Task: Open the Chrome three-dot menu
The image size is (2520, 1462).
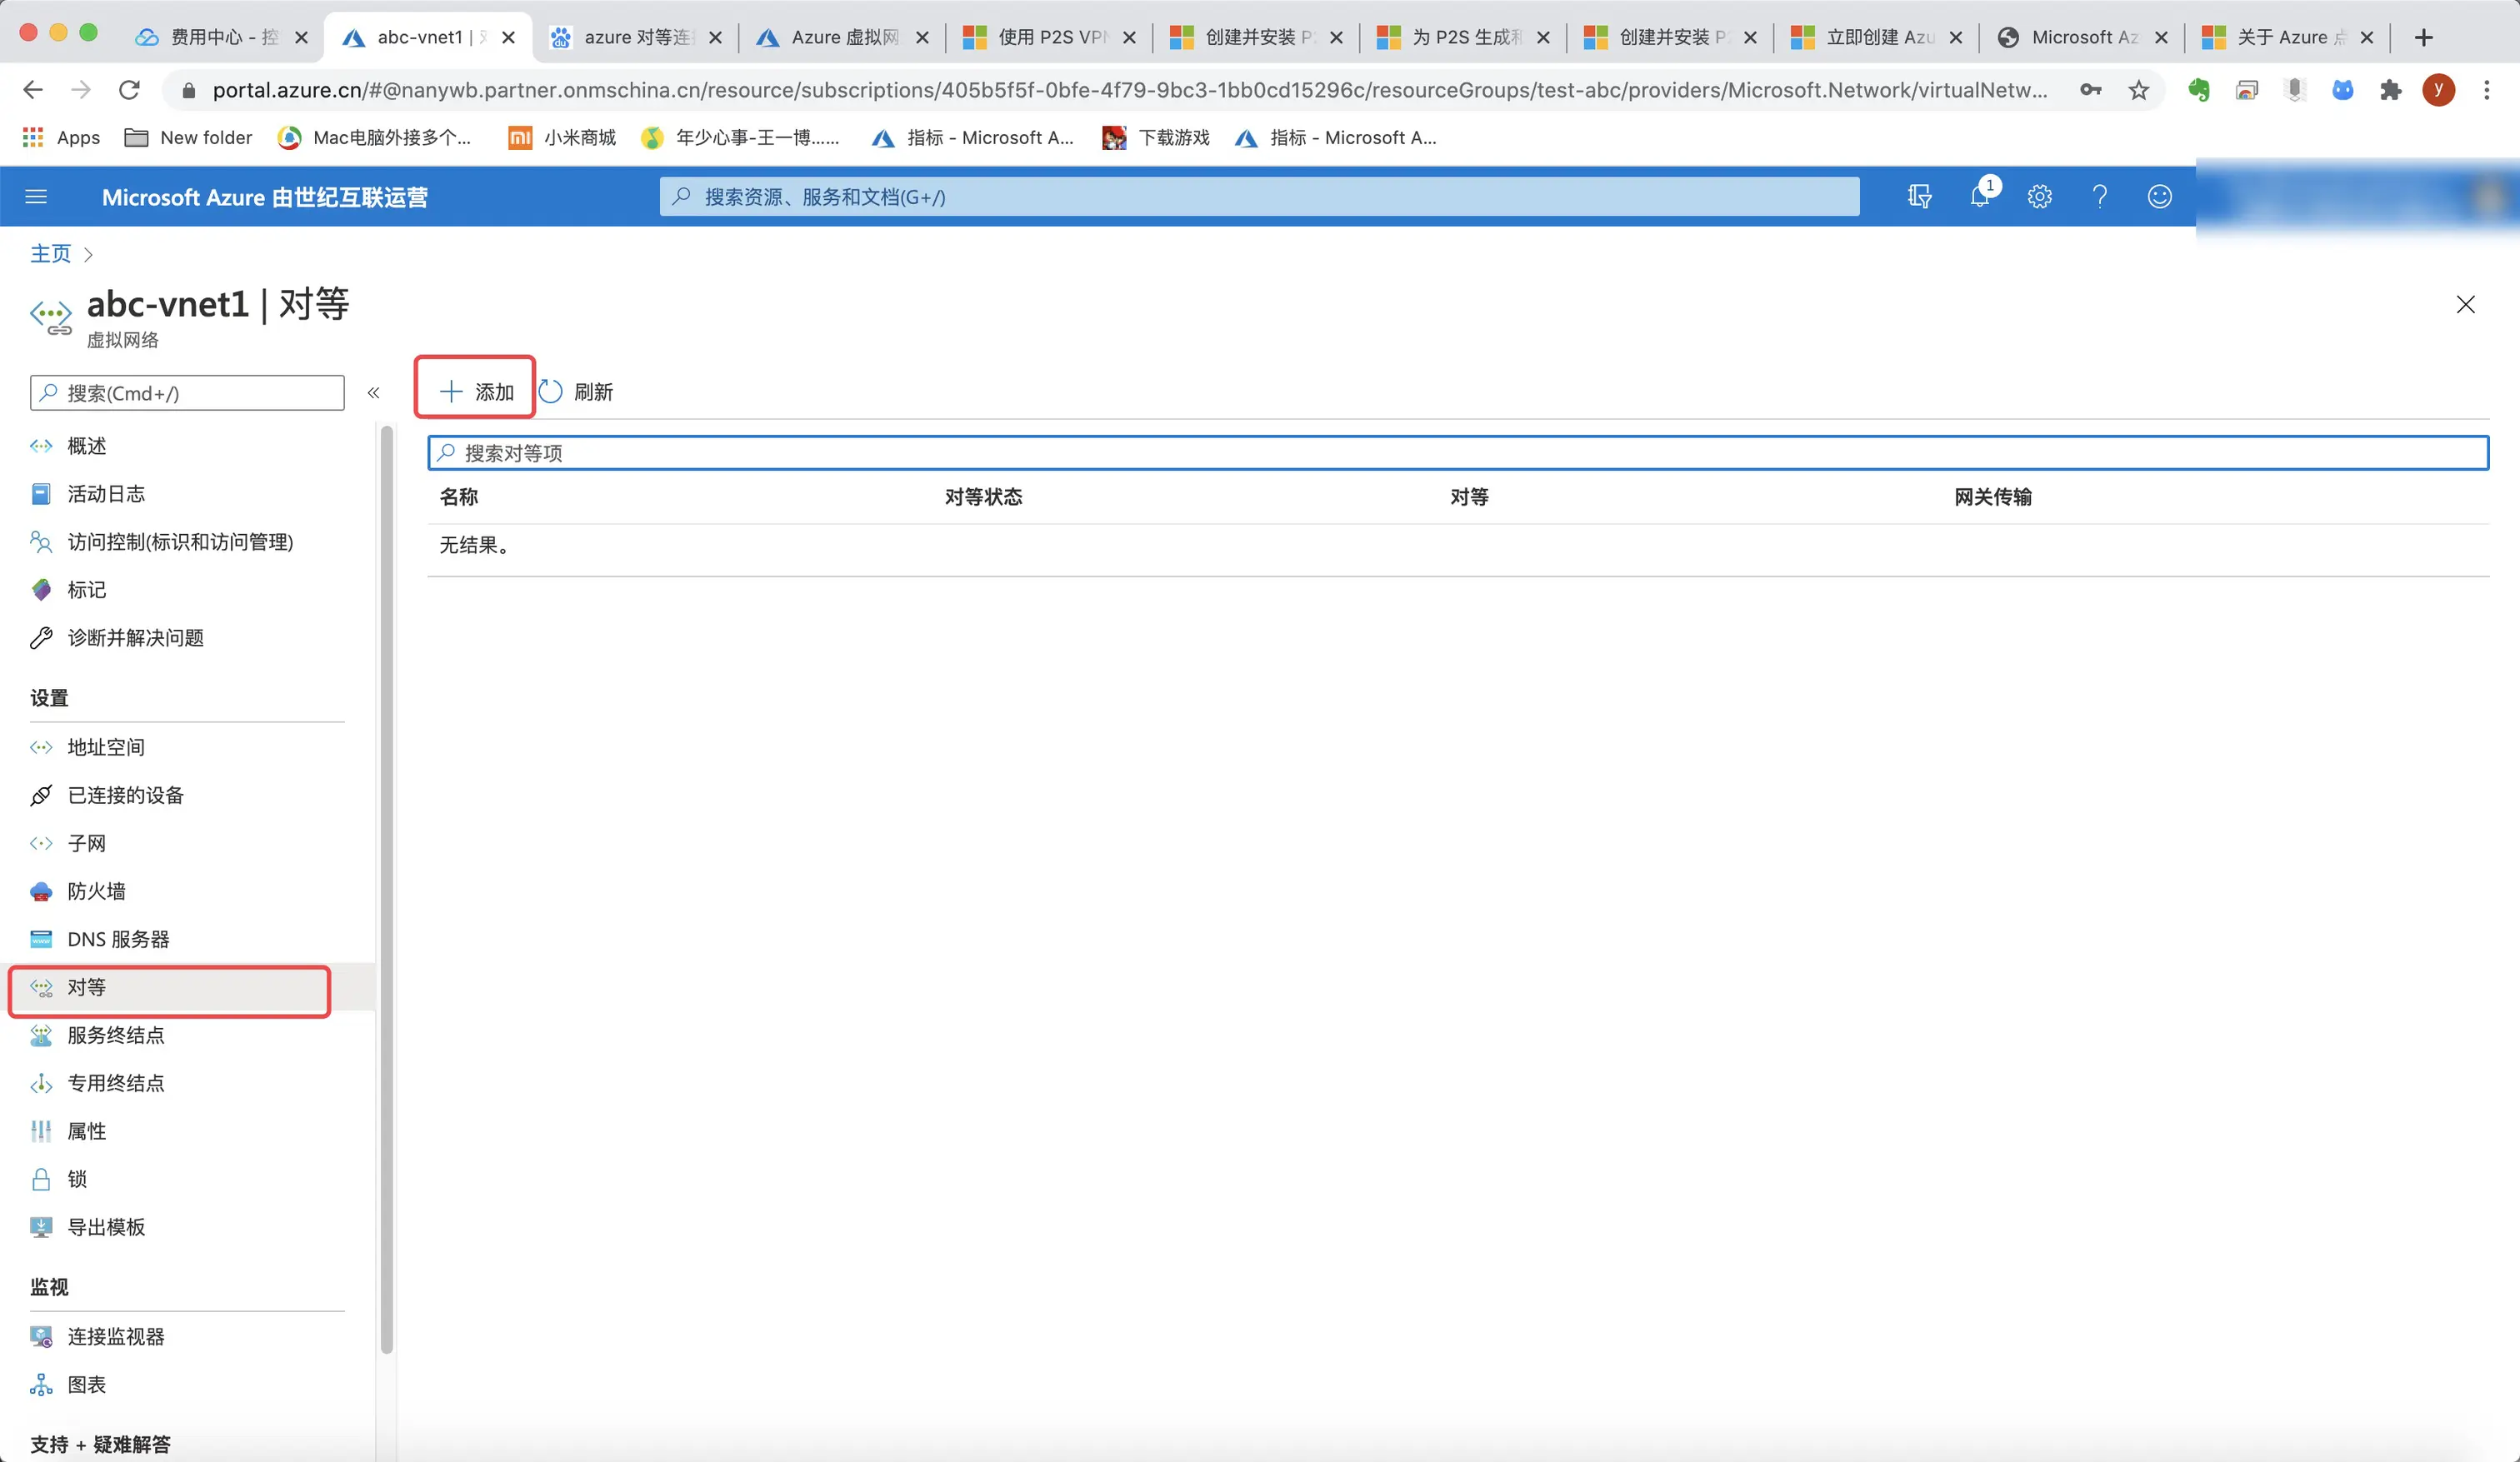Action: click(2486, 90)
